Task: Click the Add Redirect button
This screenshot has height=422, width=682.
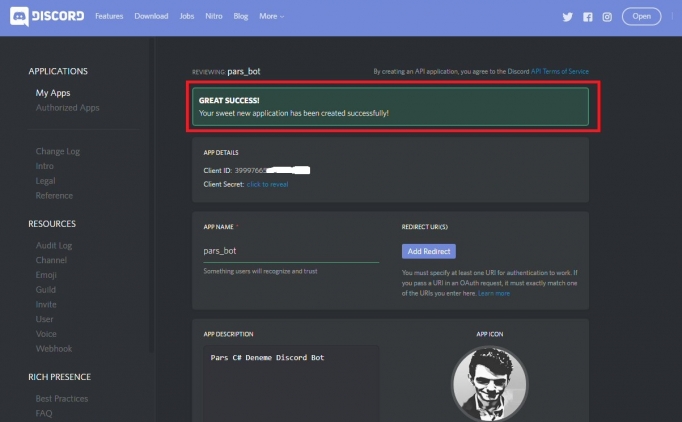Action: [x=428, y=251]
